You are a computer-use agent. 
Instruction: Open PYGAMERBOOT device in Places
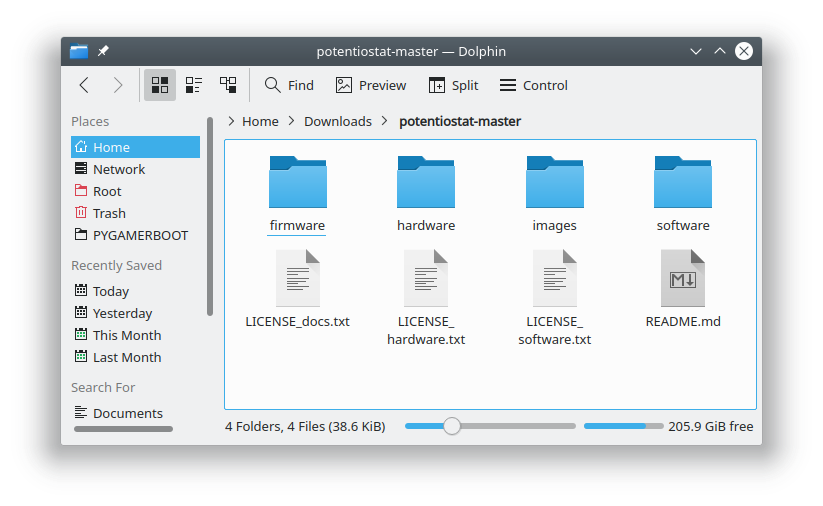point(135,235)
